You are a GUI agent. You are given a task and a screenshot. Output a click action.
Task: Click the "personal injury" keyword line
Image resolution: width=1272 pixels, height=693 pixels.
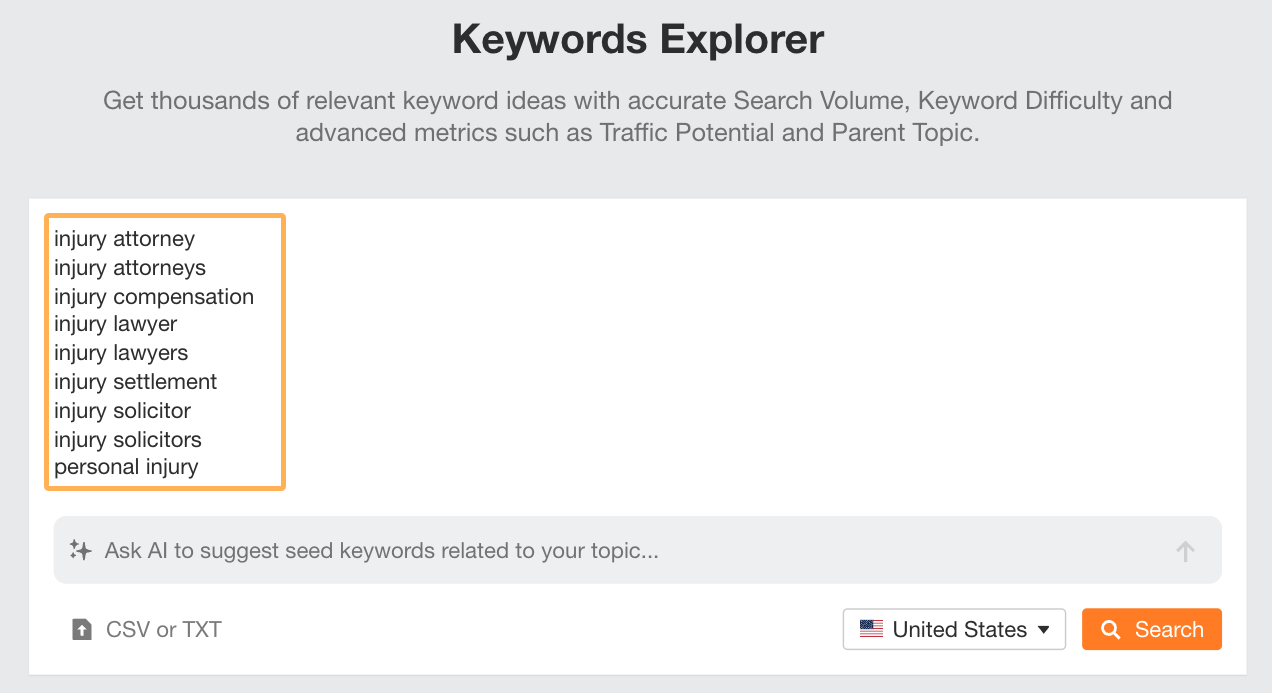(x=127, y=467)
